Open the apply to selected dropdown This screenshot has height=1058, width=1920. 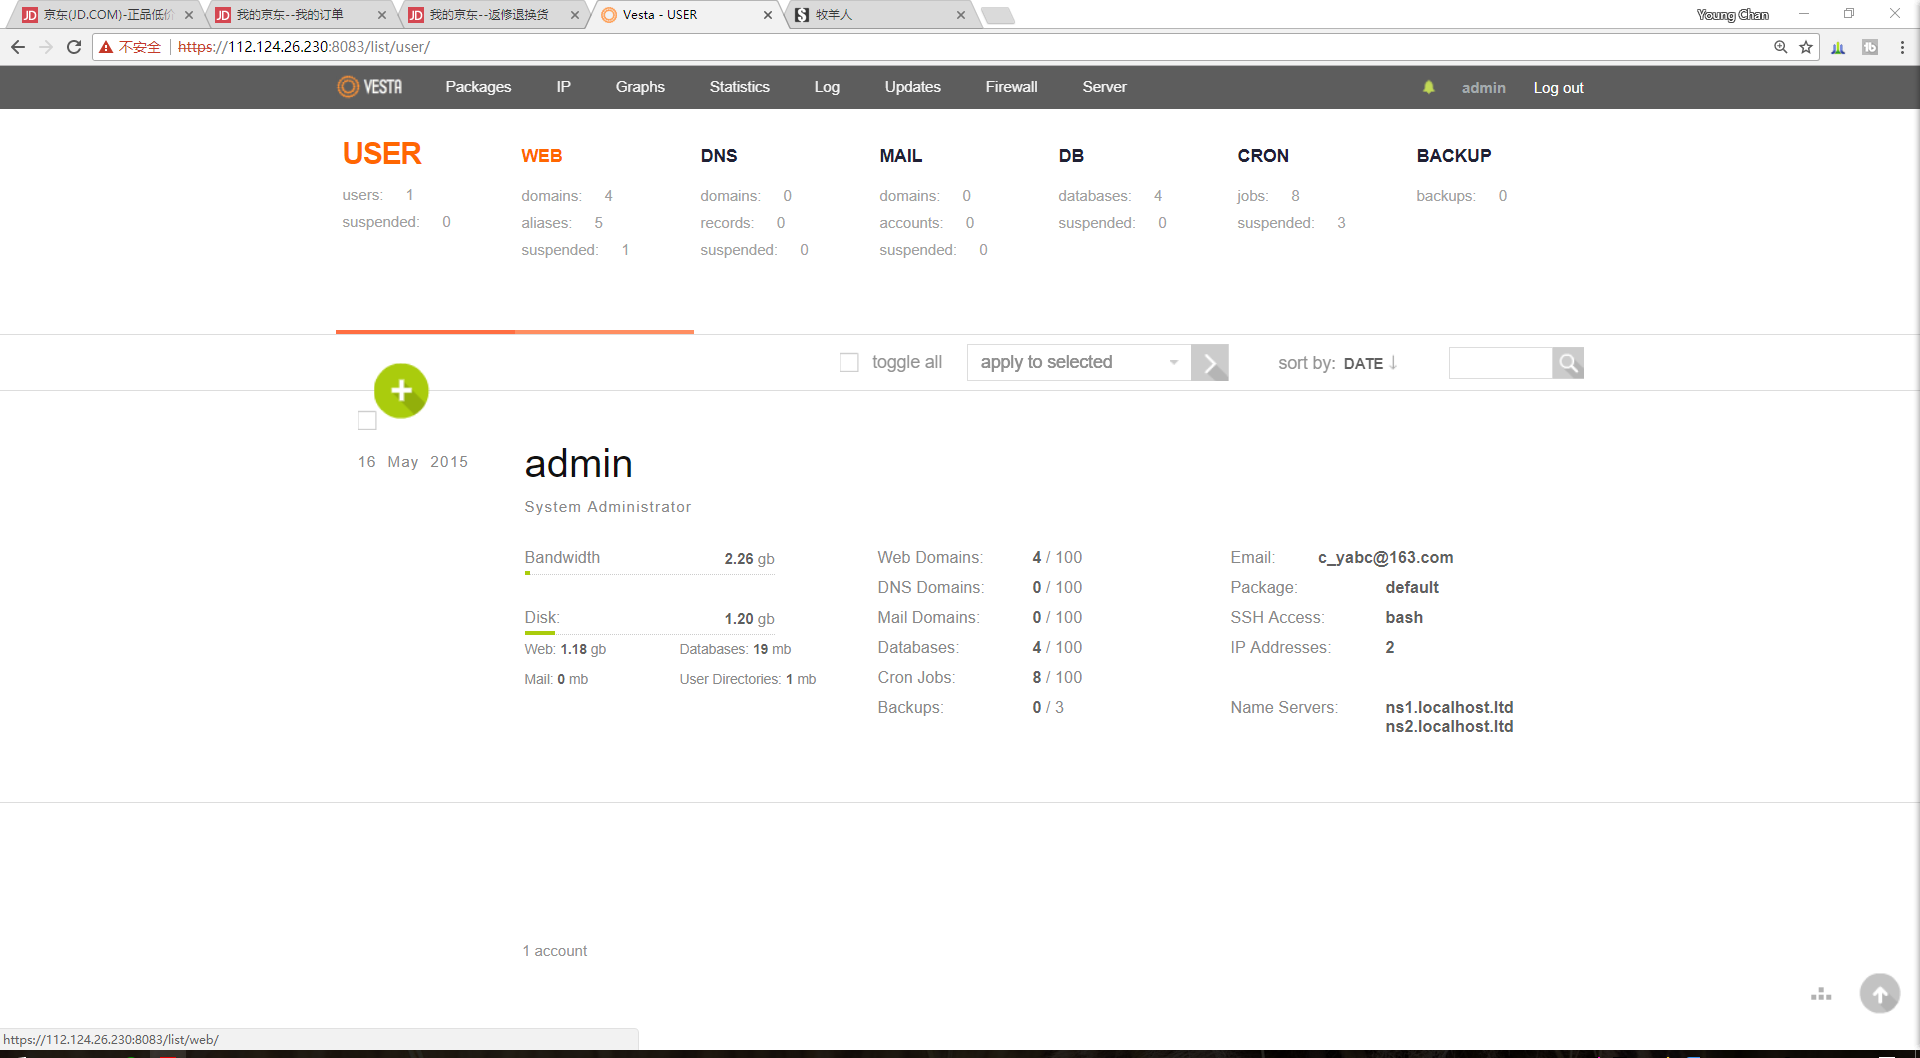(x=1078, y=362)
